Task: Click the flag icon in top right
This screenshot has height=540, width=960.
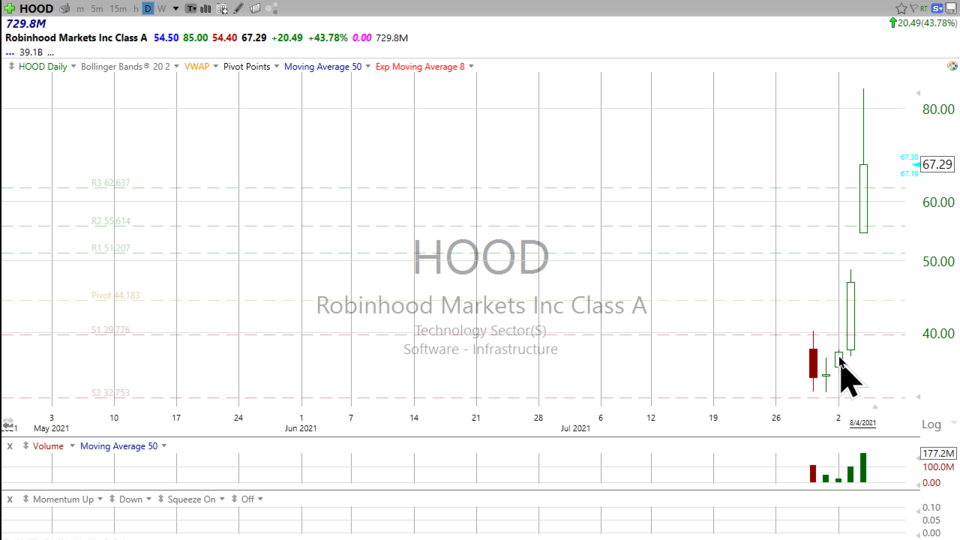Action: [914, 8]
